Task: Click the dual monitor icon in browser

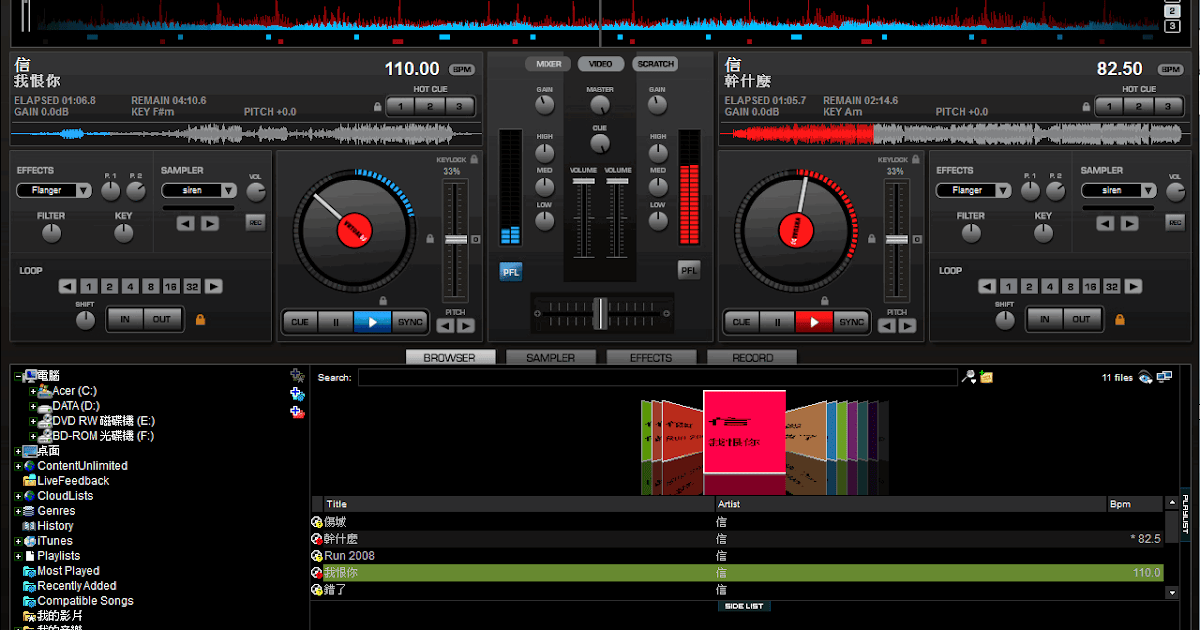Action: pyautogui.click(x=1164, y=377)
